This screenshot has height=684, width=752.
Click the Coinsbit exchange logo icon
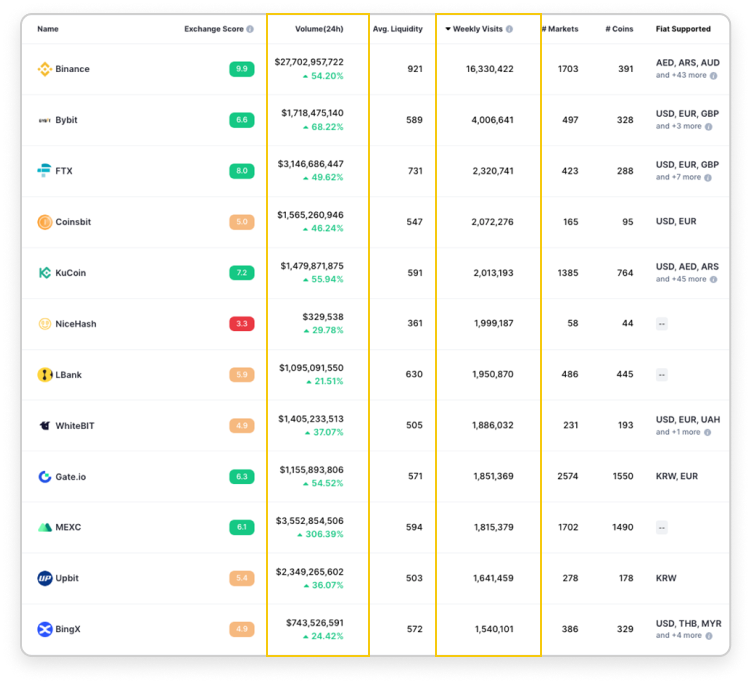point(45,222)
